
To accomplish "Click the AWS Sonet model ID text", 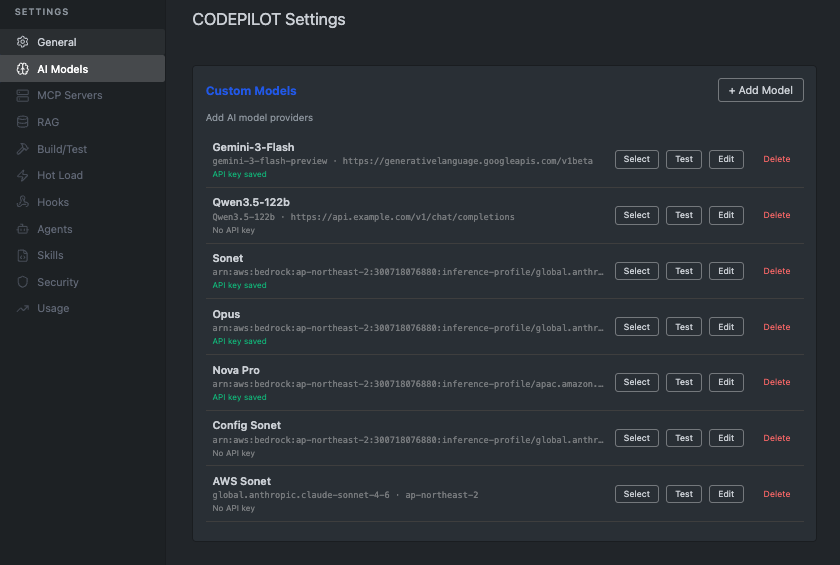I will coord(301,495).
